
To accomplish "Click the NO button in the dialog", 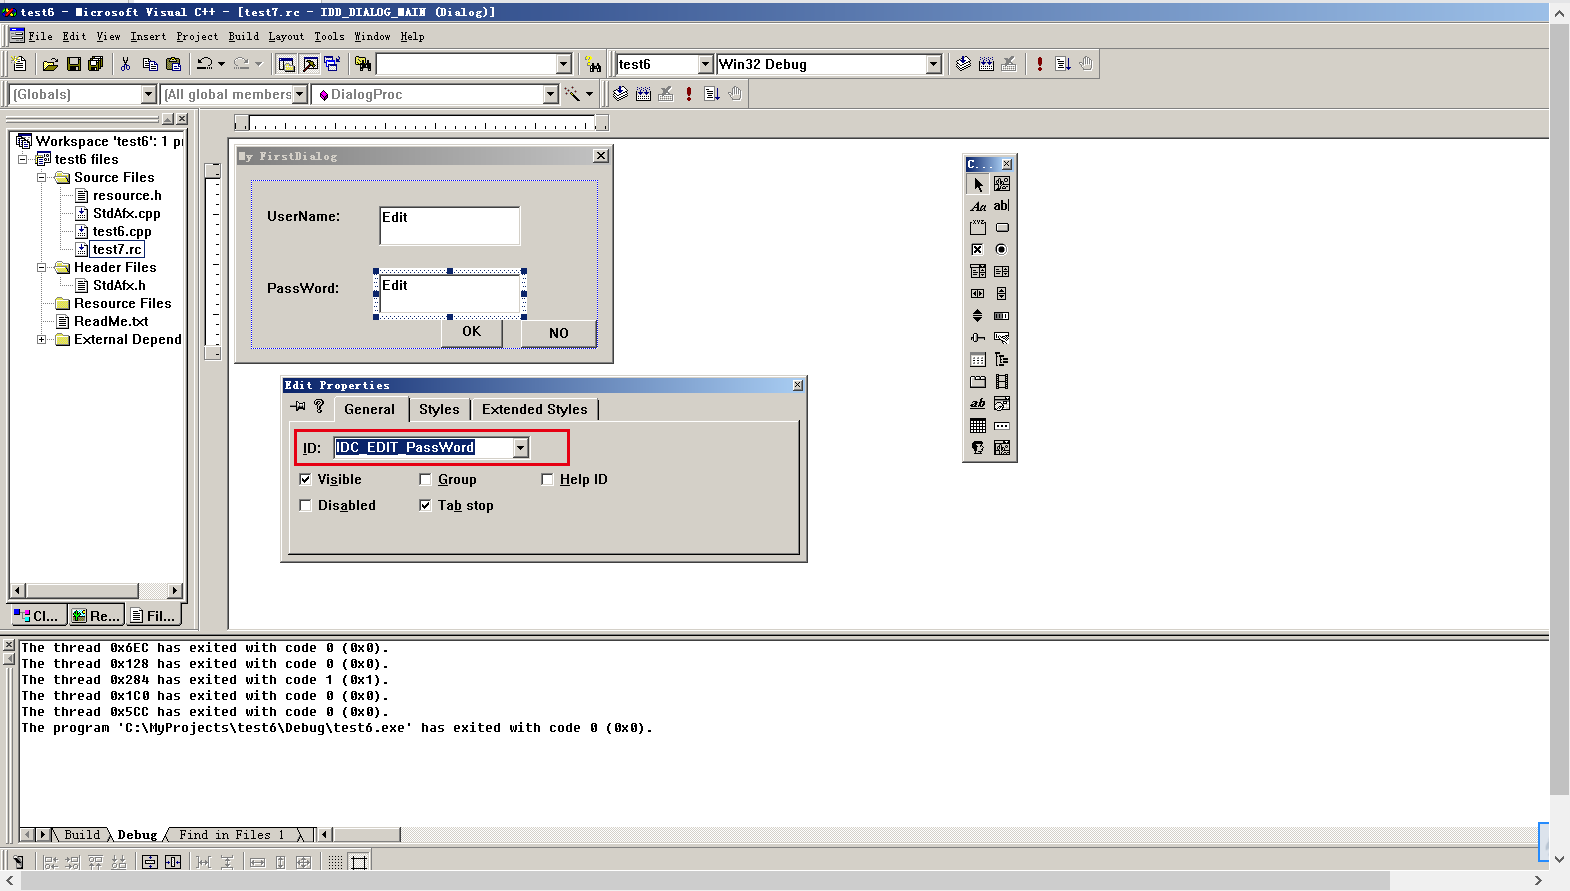I will coord(559,333).
